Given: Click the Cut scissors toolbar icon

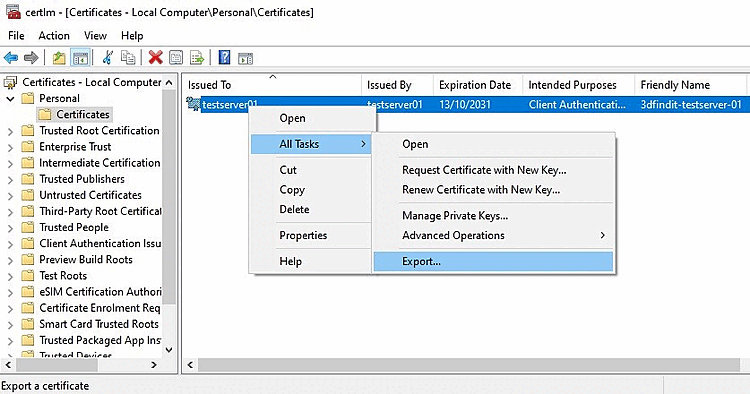Looking at the screenshot, I should tap(108, 58).
